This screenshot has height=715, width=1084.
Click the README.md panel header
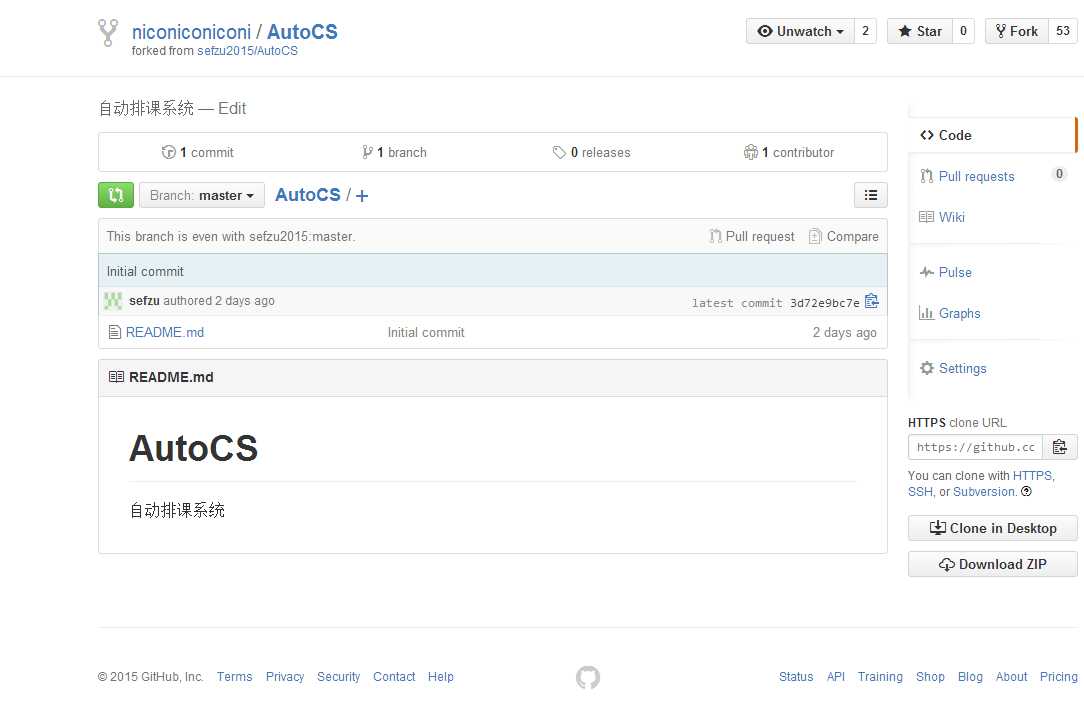[x=492, y=378]
